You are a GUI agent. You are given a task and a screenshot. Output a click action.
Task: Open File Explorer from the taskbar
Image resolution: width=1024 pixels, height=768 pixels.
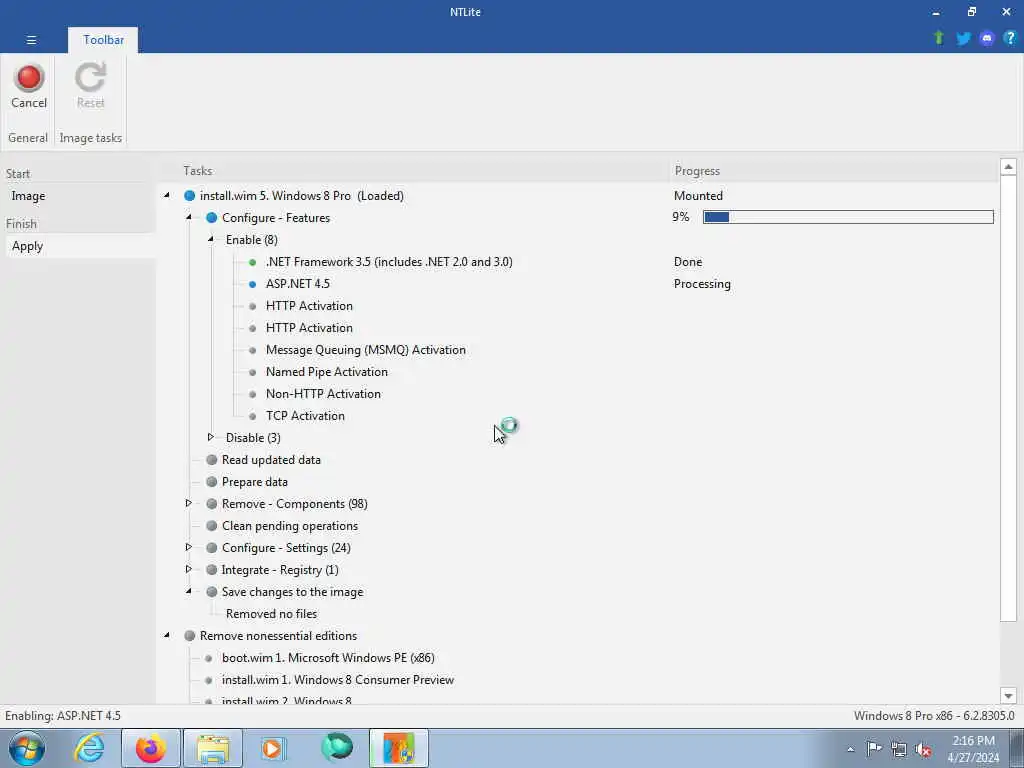[x=213, y=748]
